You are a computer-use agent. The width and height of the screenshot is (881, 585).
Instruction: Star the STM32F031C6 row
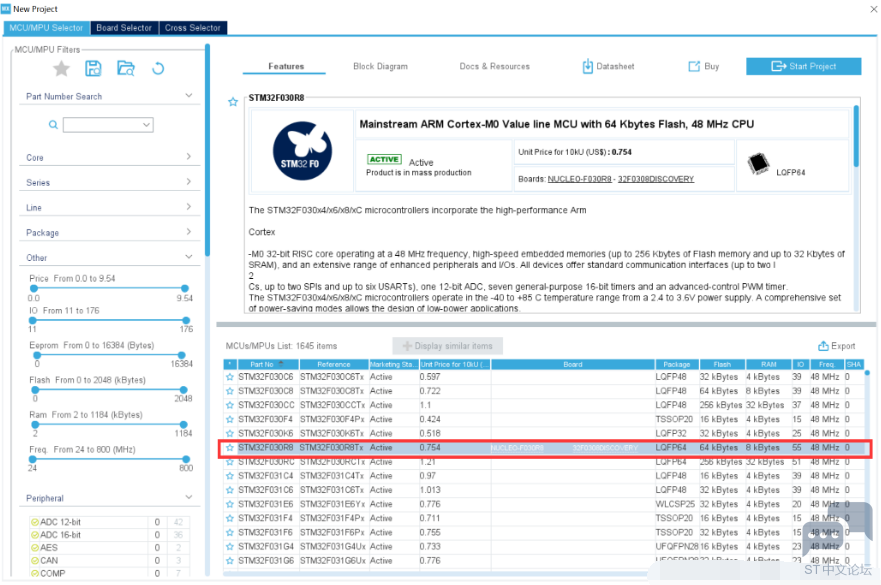[x=229, y=490]
